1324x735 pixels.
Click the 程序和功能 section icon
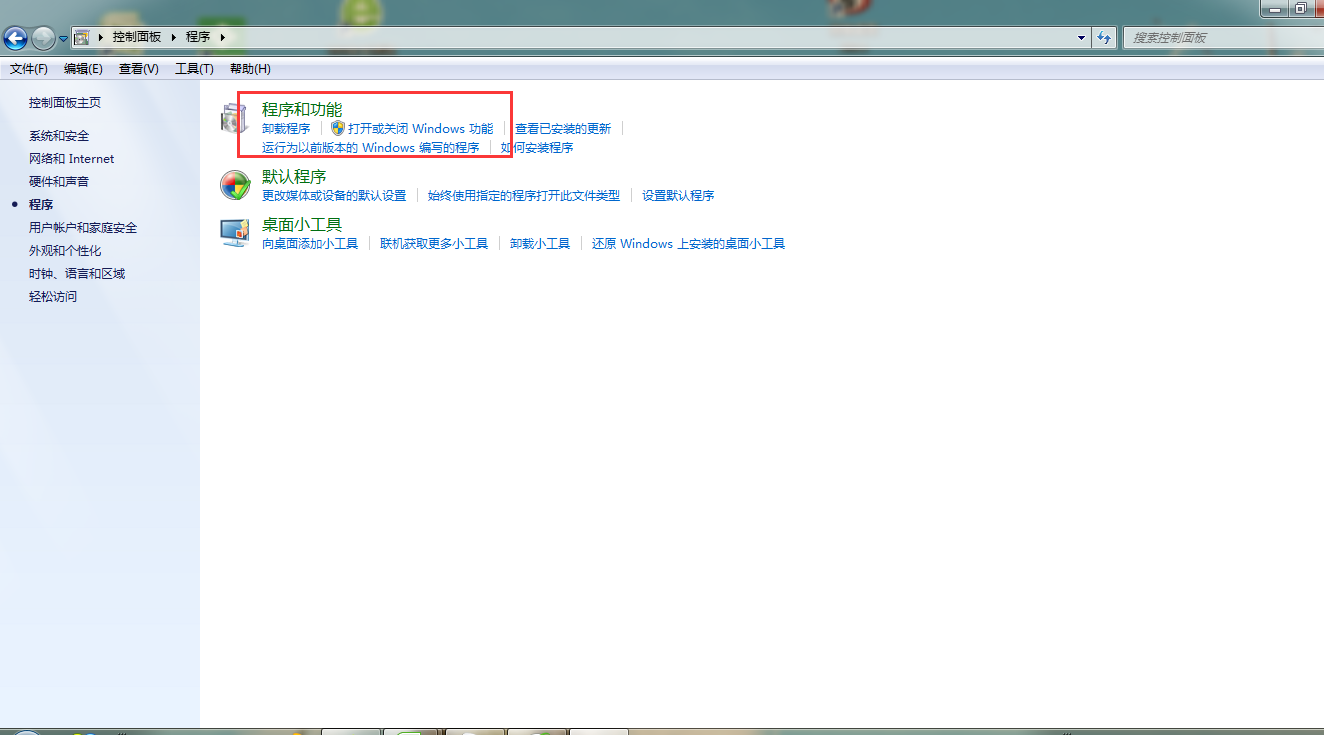232,119
